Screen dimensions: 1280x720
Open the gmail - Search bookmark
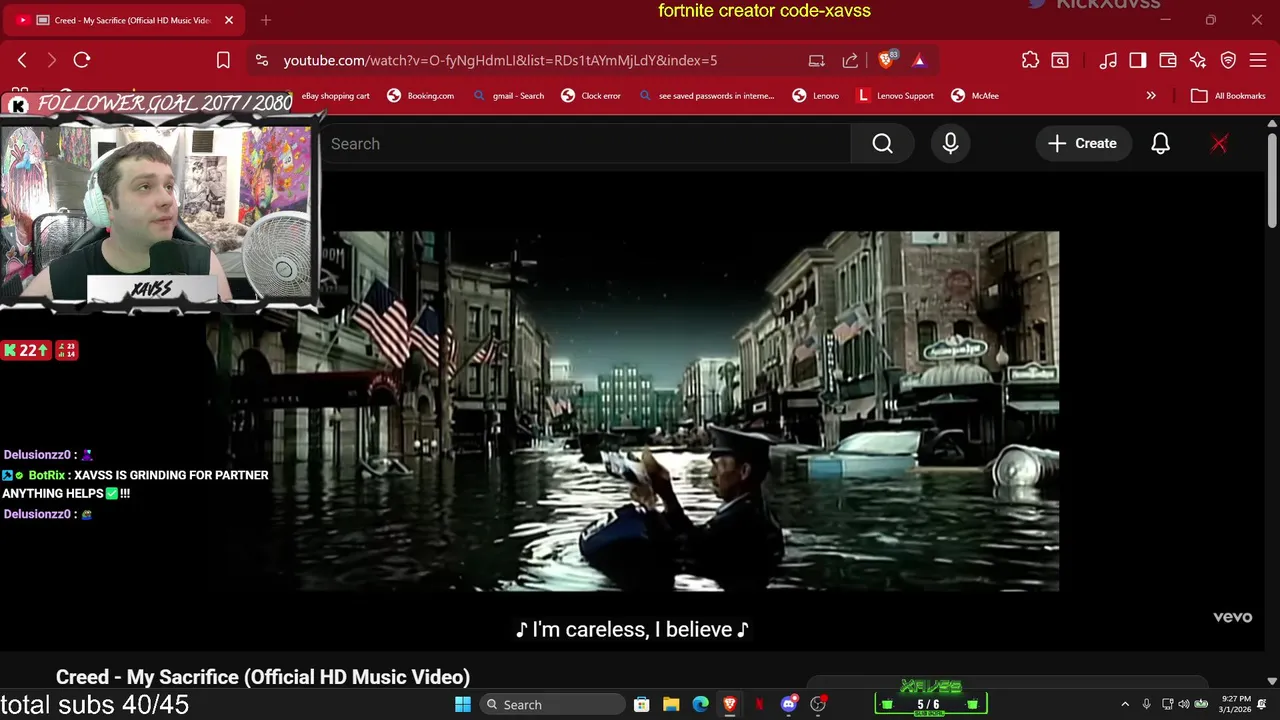(x=509, y=96)
